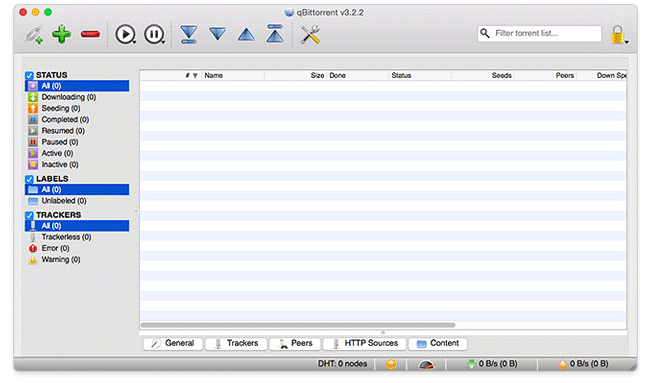
Task: Toggle alternative speed limits speedometer icon
Action: click(426, 364)
